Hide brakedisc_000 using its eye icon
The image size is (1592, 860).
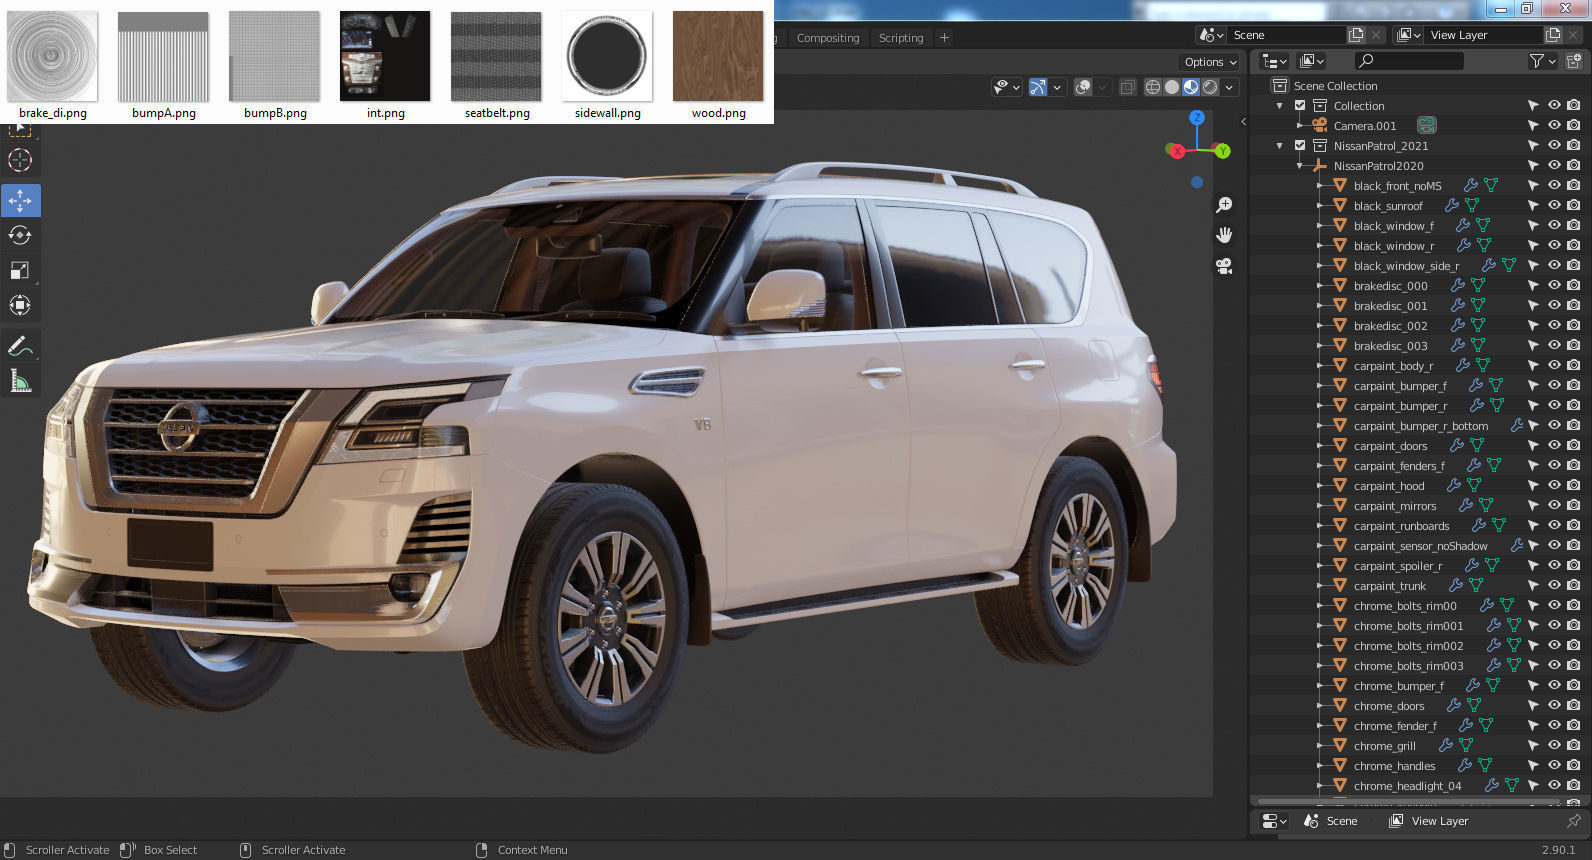click(1554, 285)
